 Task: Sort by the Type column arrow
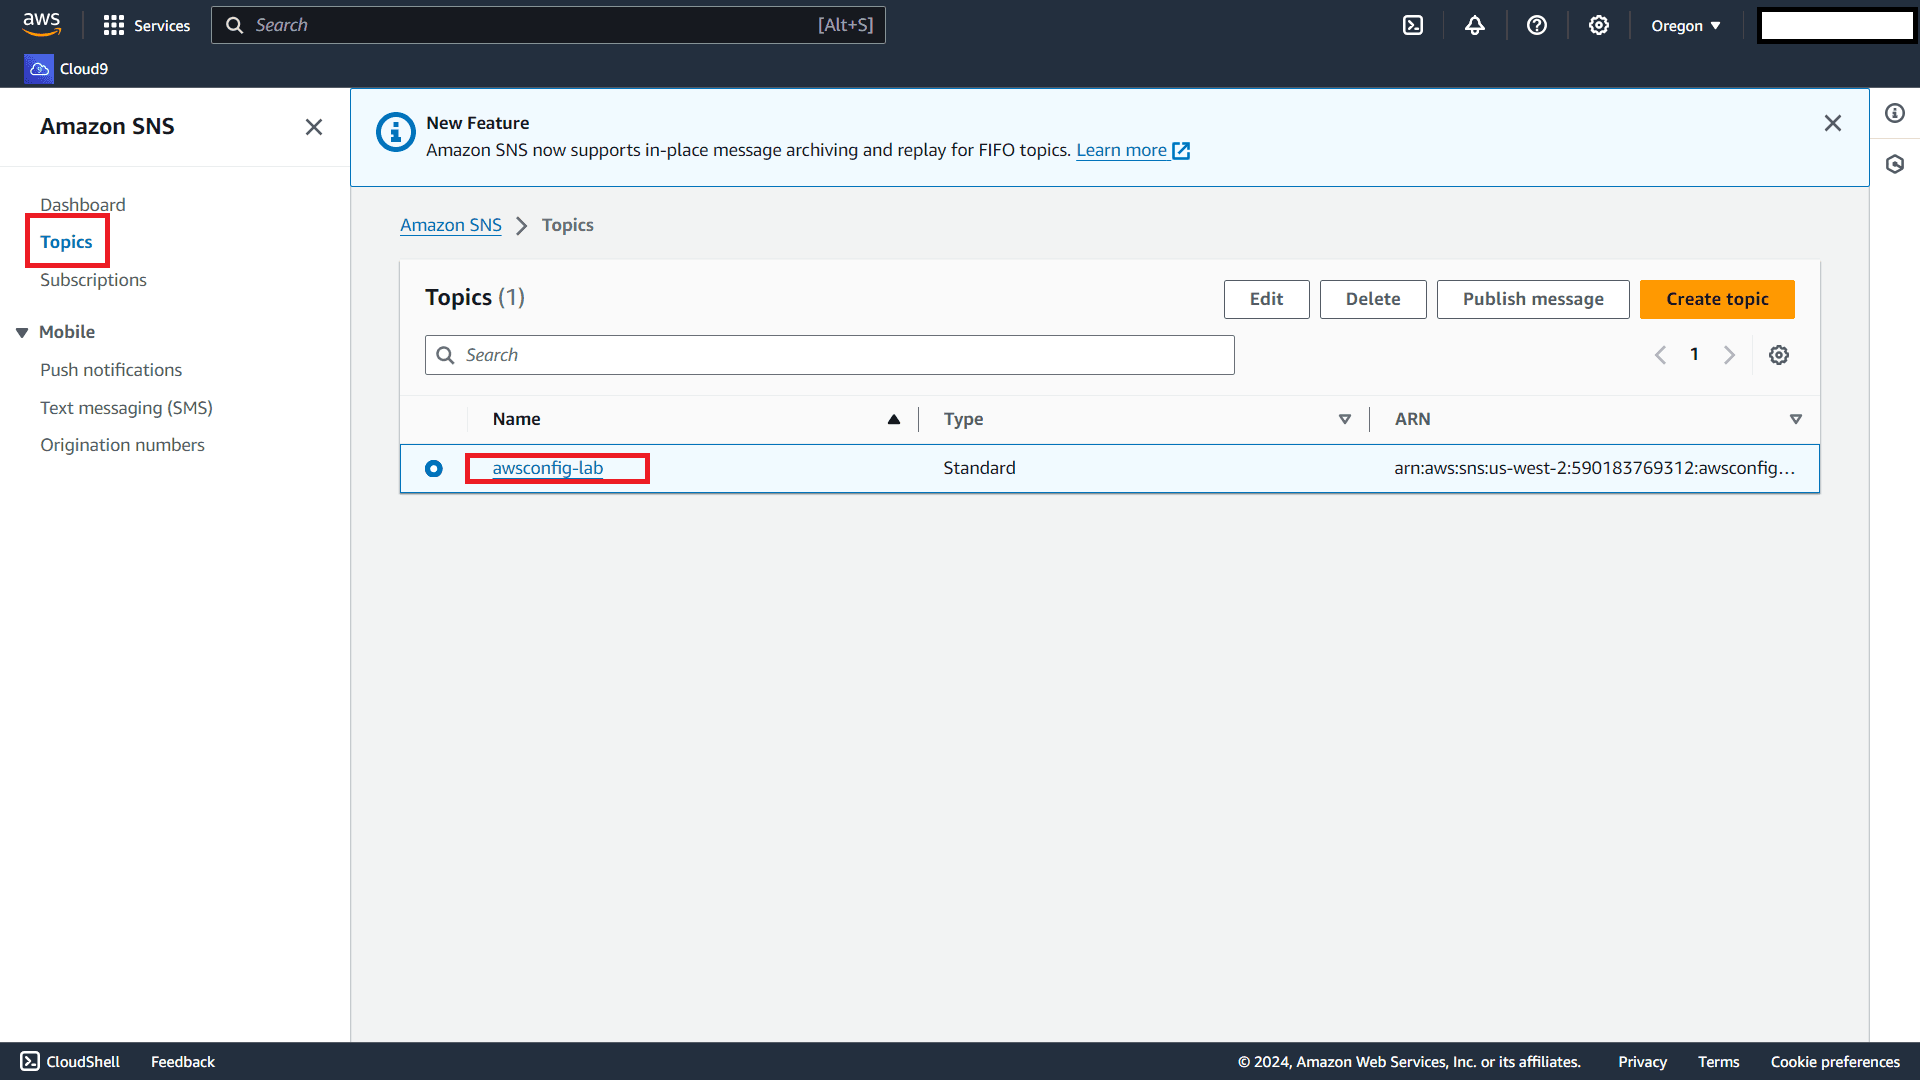(x=1345, y=419)
